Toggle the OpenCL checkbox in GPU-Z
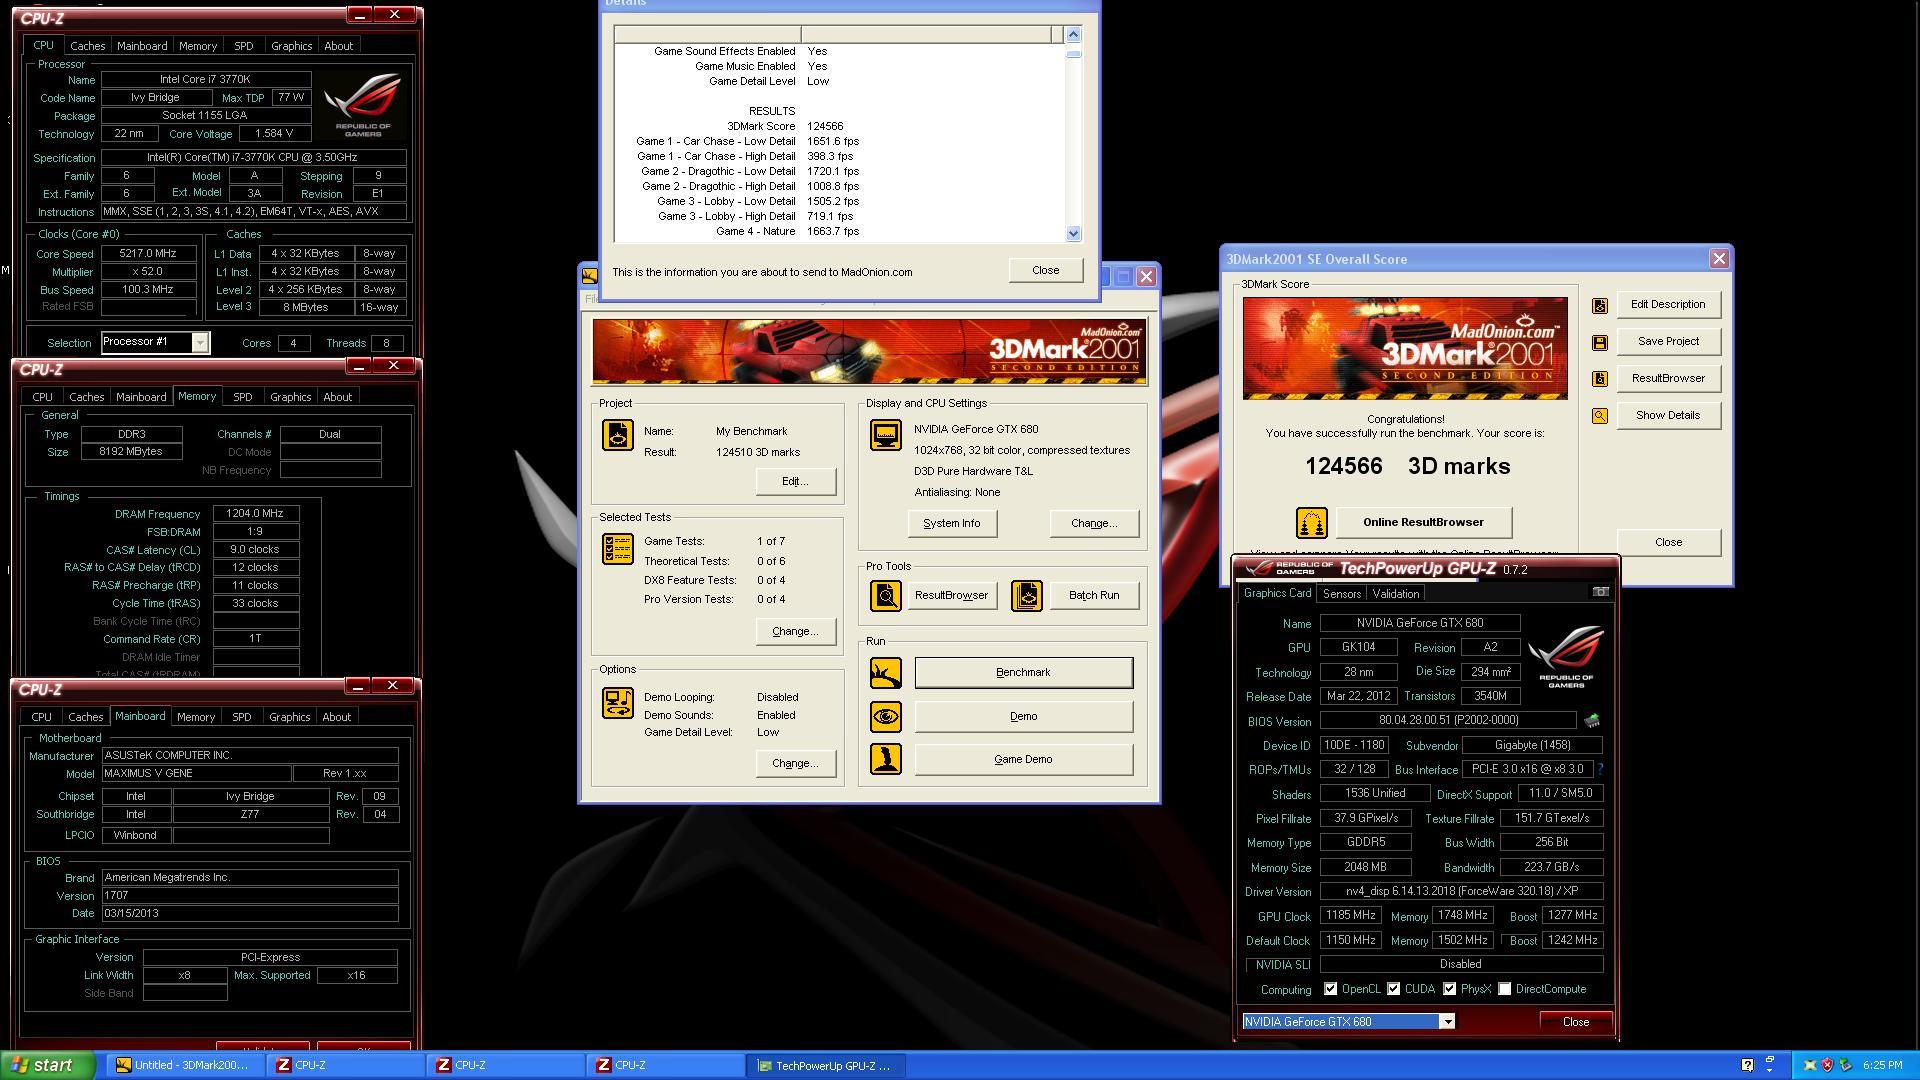 click(x=1330, y=989)
